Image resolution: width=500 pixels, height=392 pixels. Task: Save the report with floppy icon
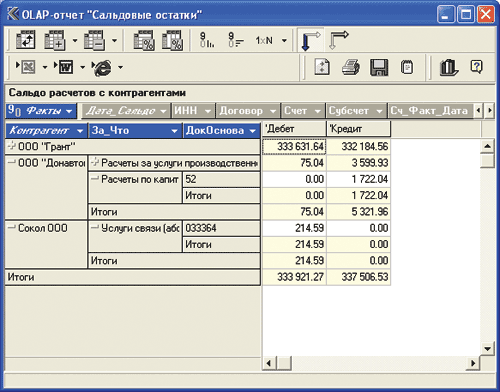pos(379,67)
